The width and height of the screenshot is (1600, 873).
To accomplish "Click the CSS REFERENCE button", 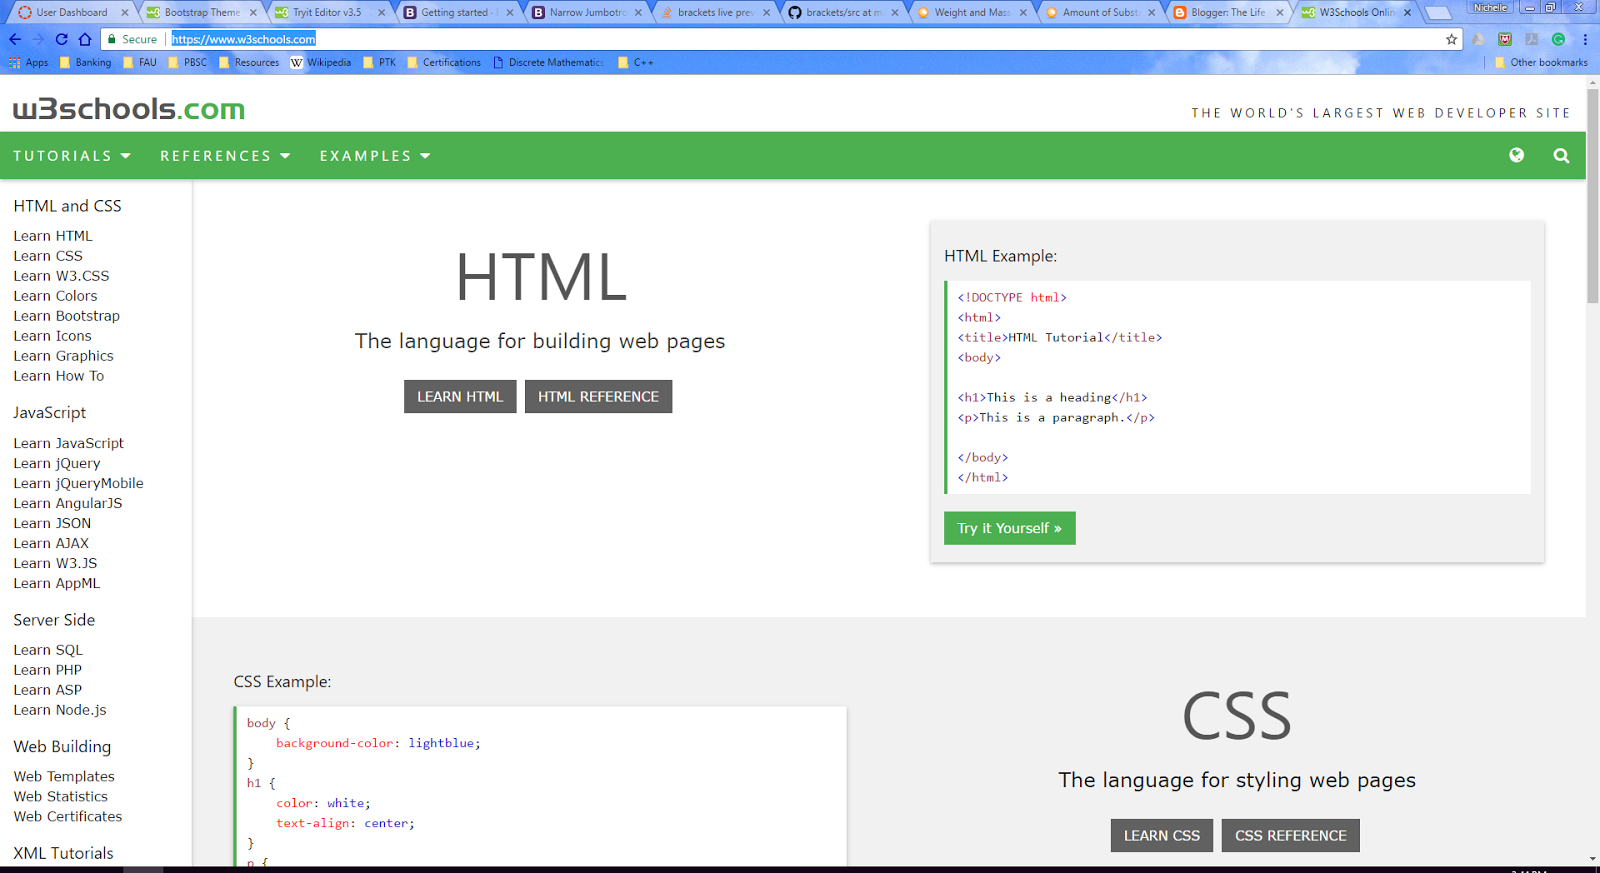I will point(1291,835).
